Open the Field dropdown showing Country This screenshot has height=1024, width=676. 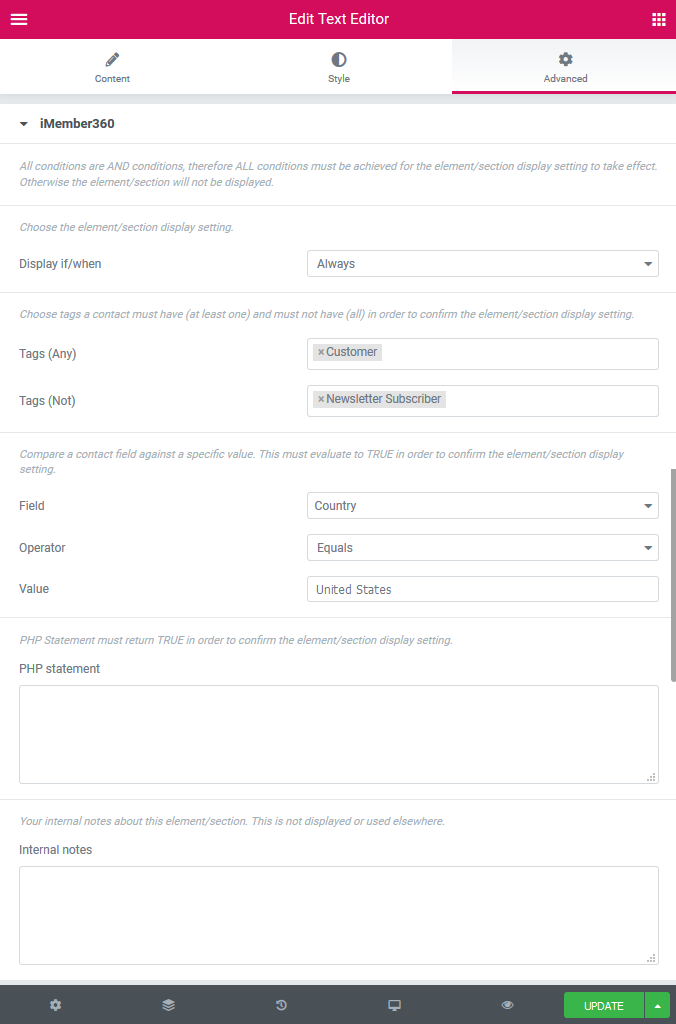click(482, 505)
